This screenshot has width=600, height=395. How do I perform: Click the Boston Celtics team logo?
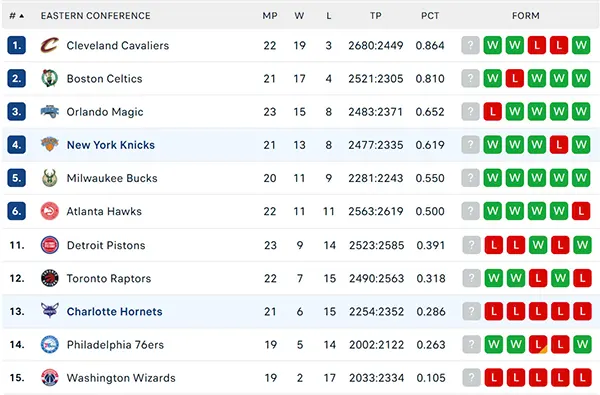(50, 78)
